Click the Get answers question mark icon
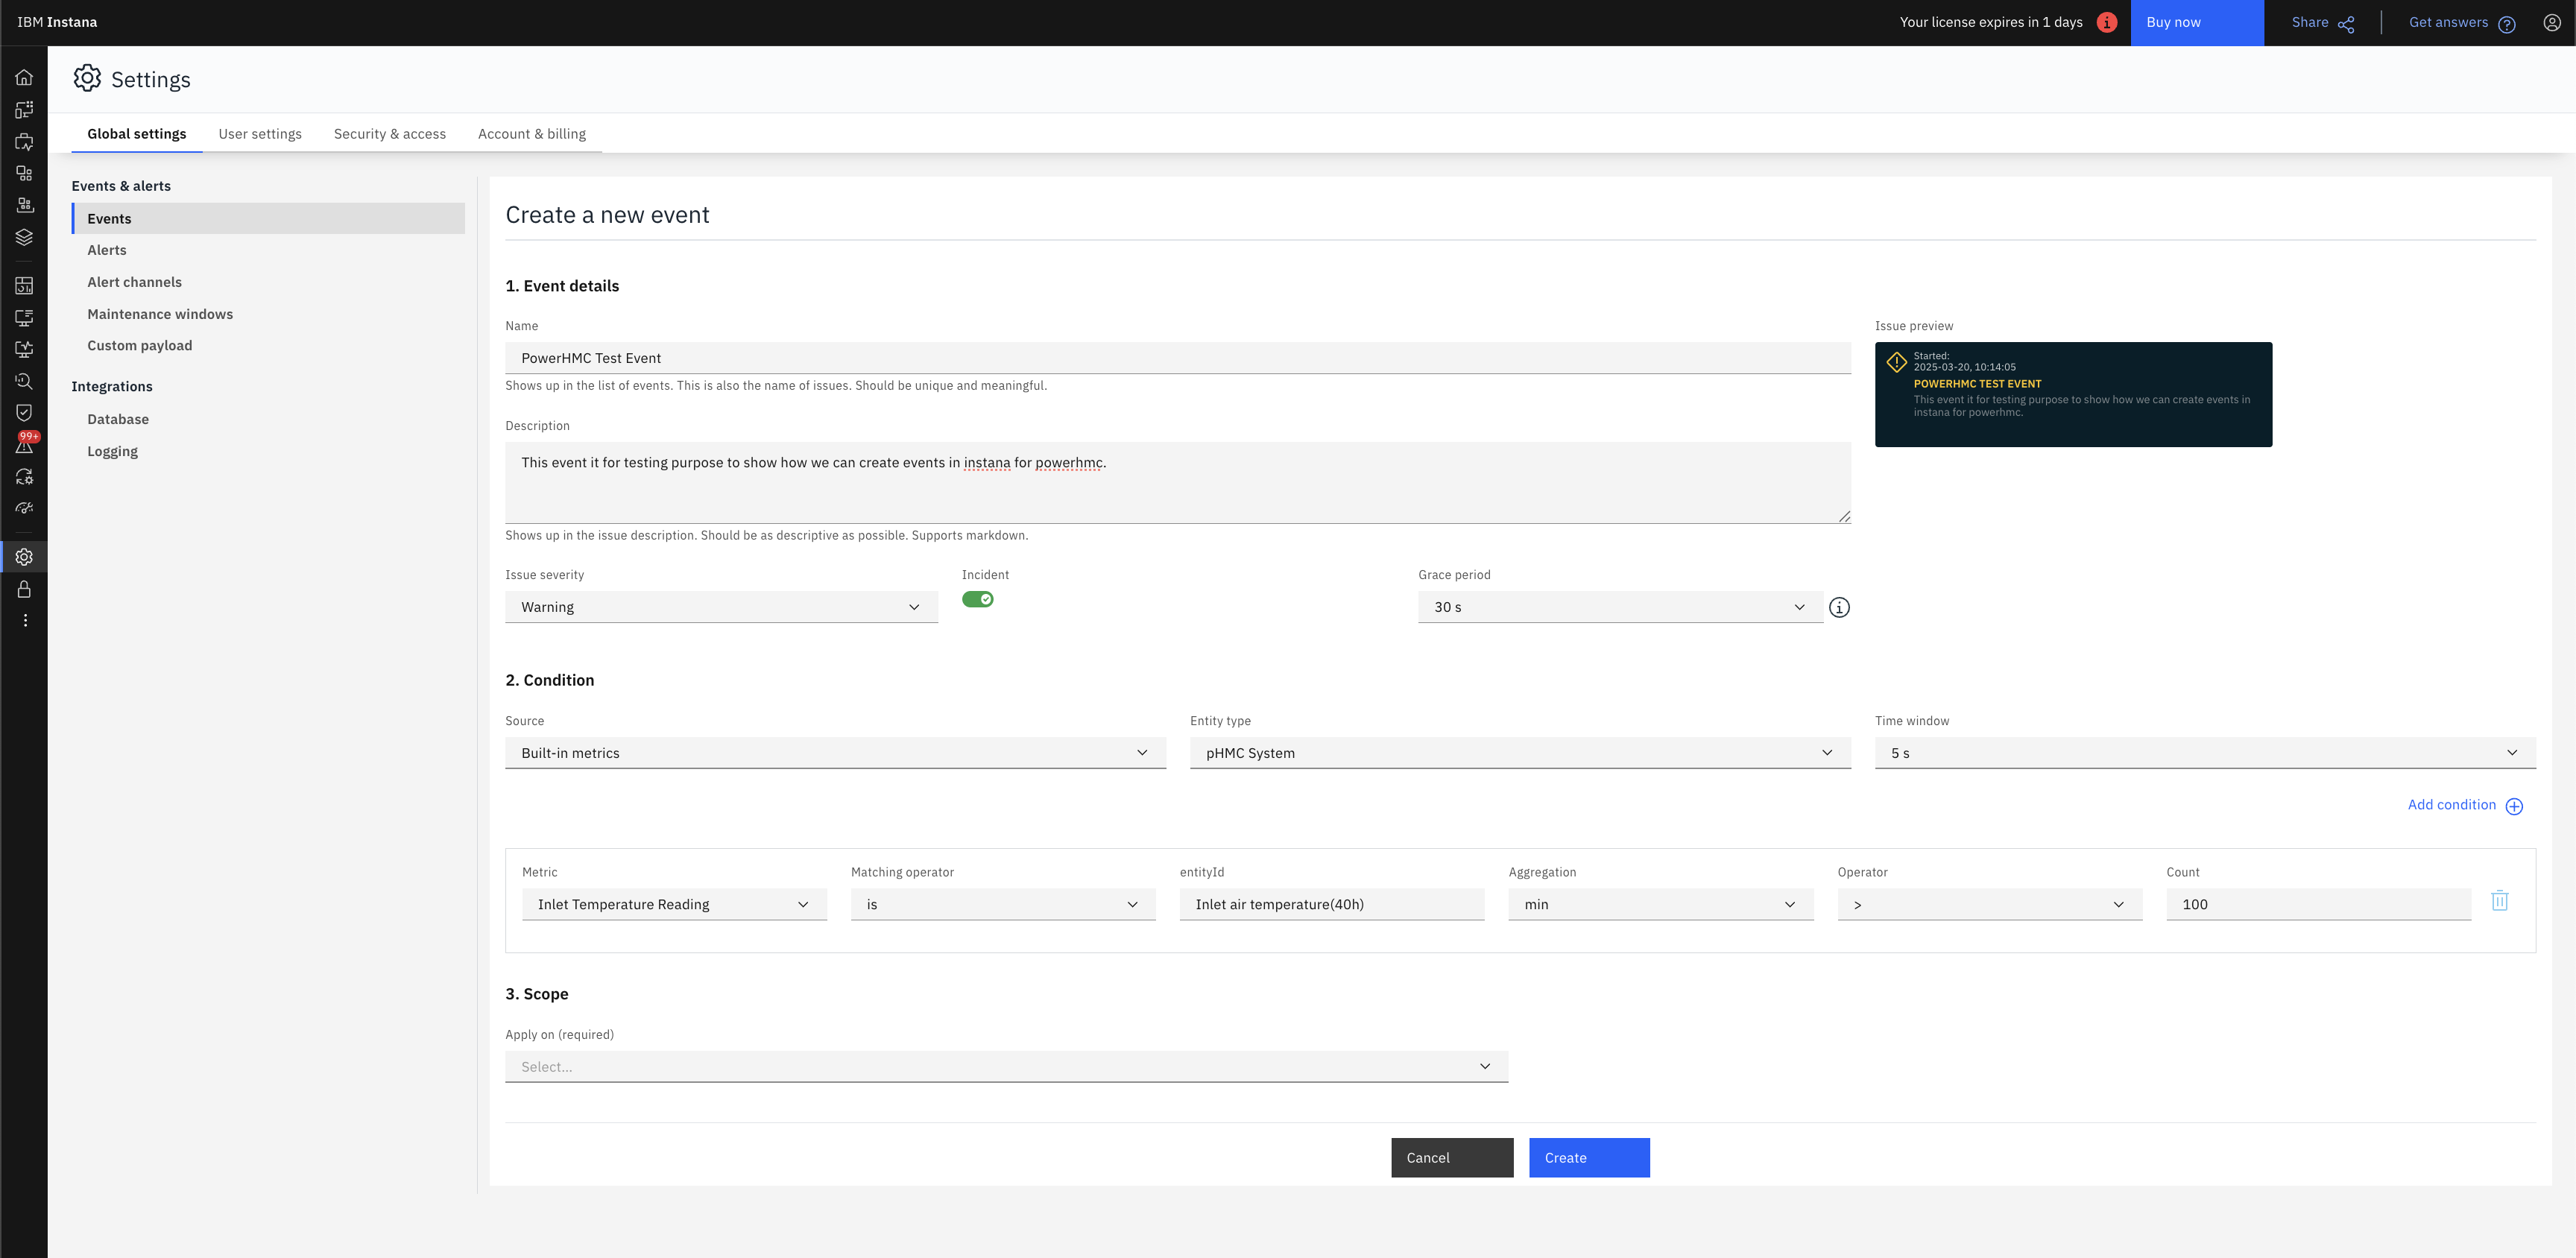This screenshot has width=2576, height=1258. tap(2507, 24)
